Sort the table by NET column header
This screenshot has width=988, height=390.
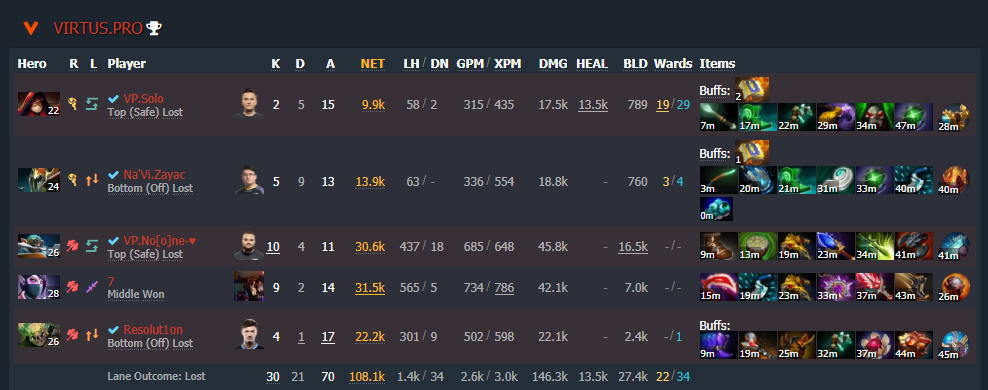point(372,64)
